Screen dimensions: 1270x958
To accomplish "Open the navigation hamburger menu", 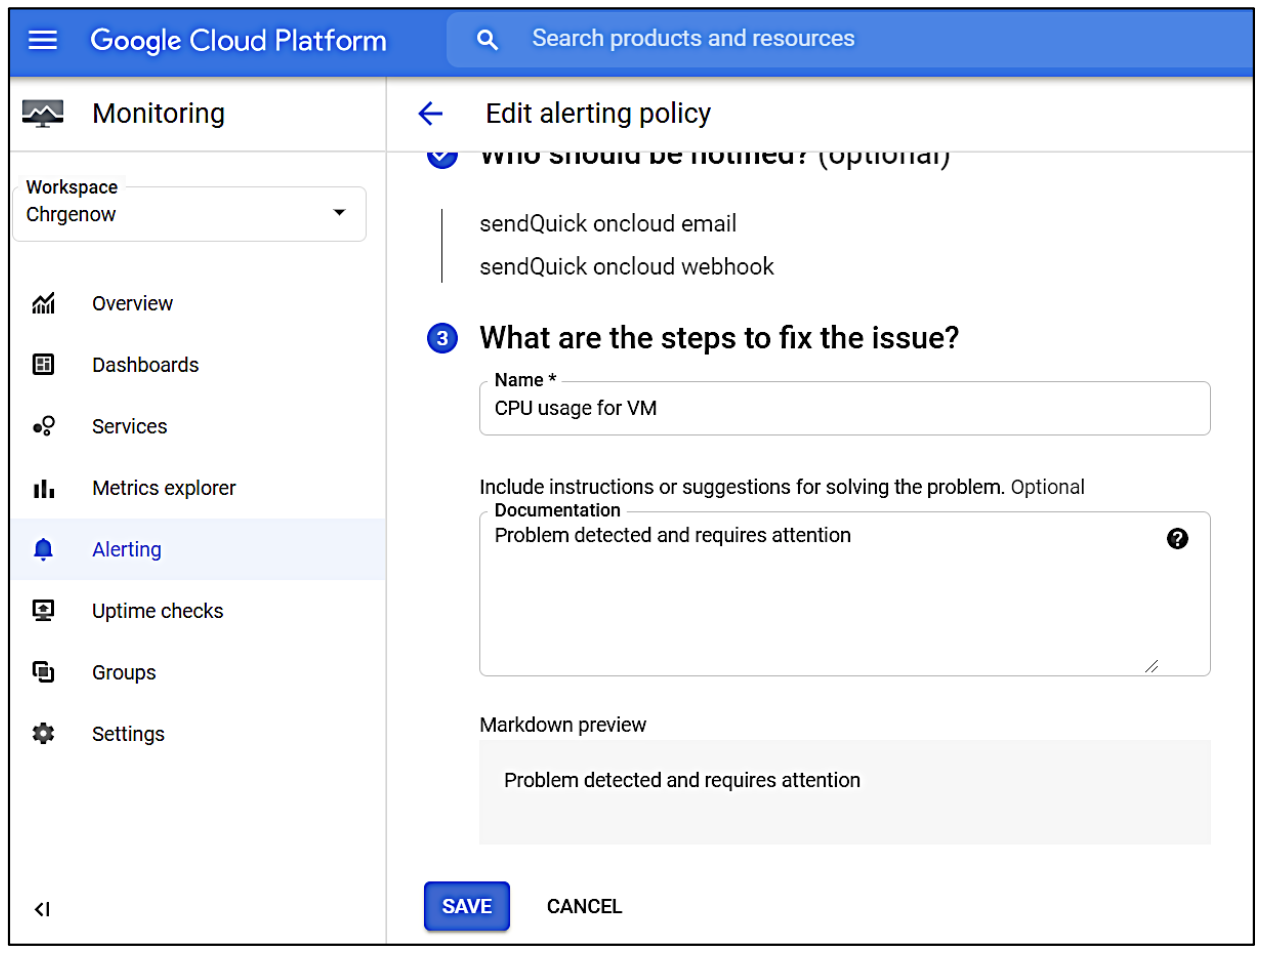I will coord(40,39).
